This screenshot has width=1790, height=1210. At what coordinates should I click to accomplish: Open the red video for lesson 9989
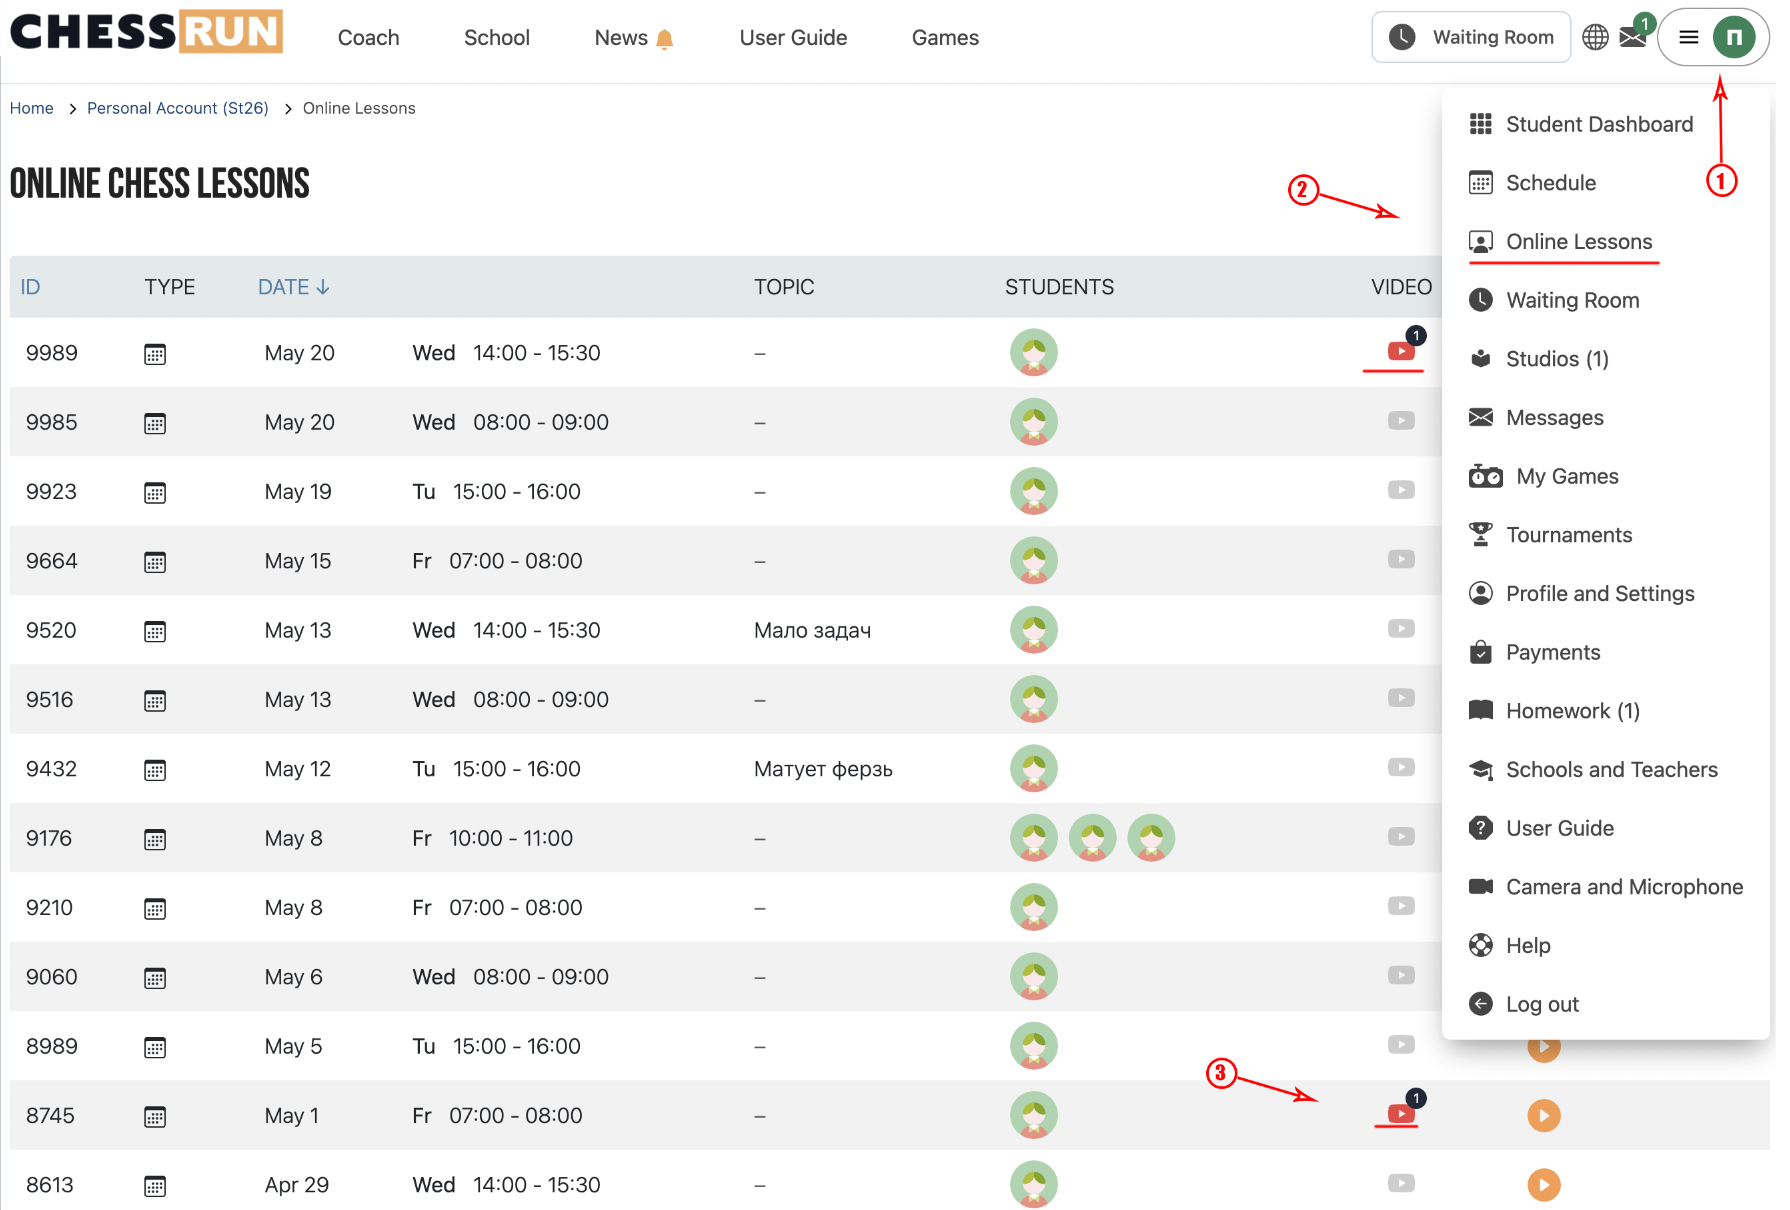[x=1401, y=351]
